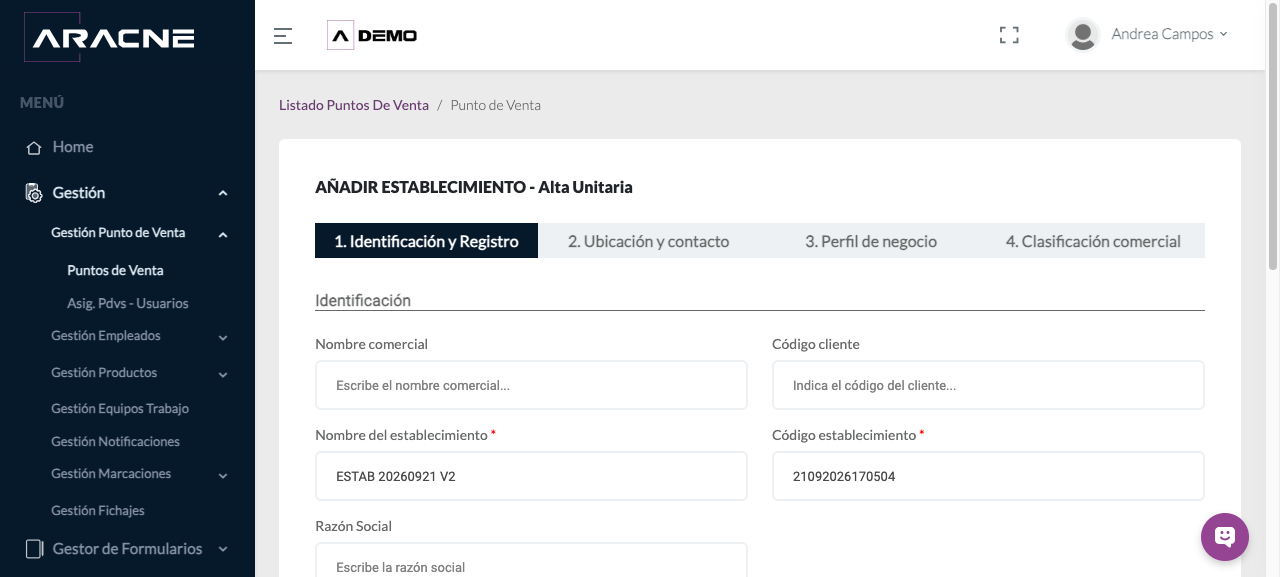
Task: Click the Identificación section heading
Action: (x=363, y=300)
